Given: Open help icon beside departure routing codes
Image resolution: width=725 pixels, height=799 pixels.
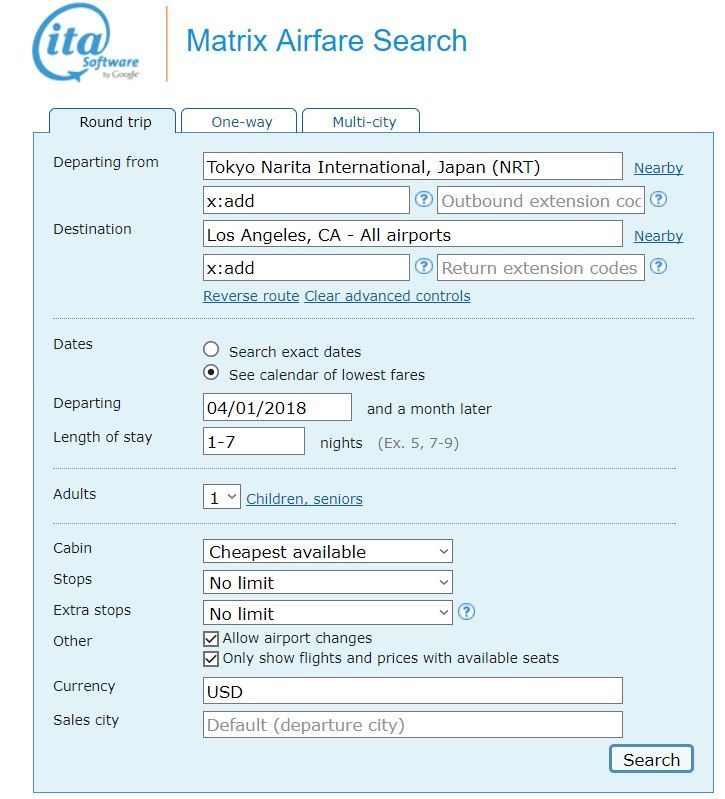Looking at the screenshot, I should tap(424, 200).
